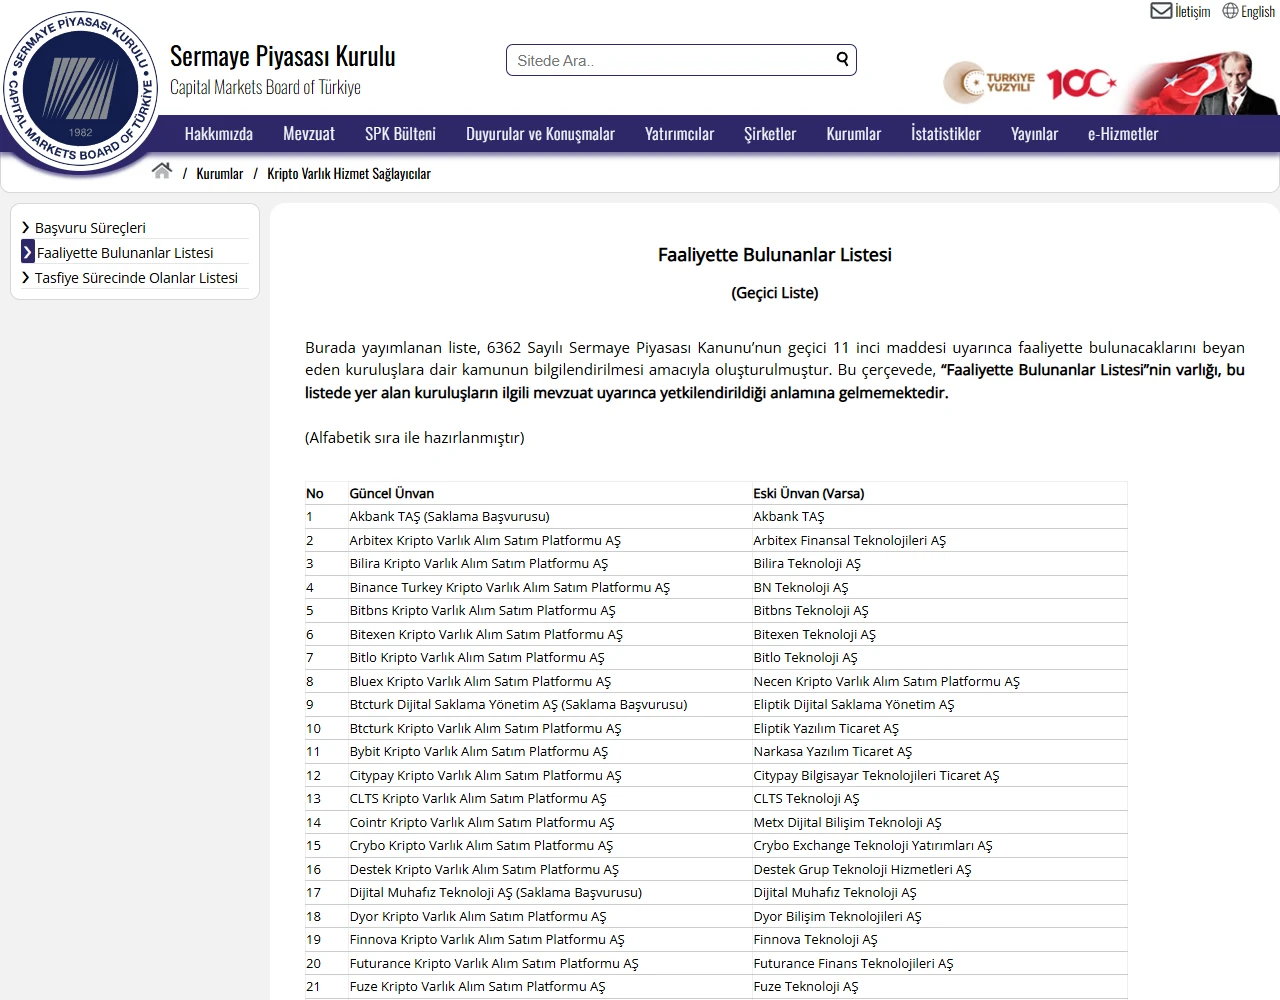Screen dimensions: 1280x1000
Task: Click Bitexen Kripto Varlık Alım Satım Platformu AŞ
Action: tap(486, 635)
